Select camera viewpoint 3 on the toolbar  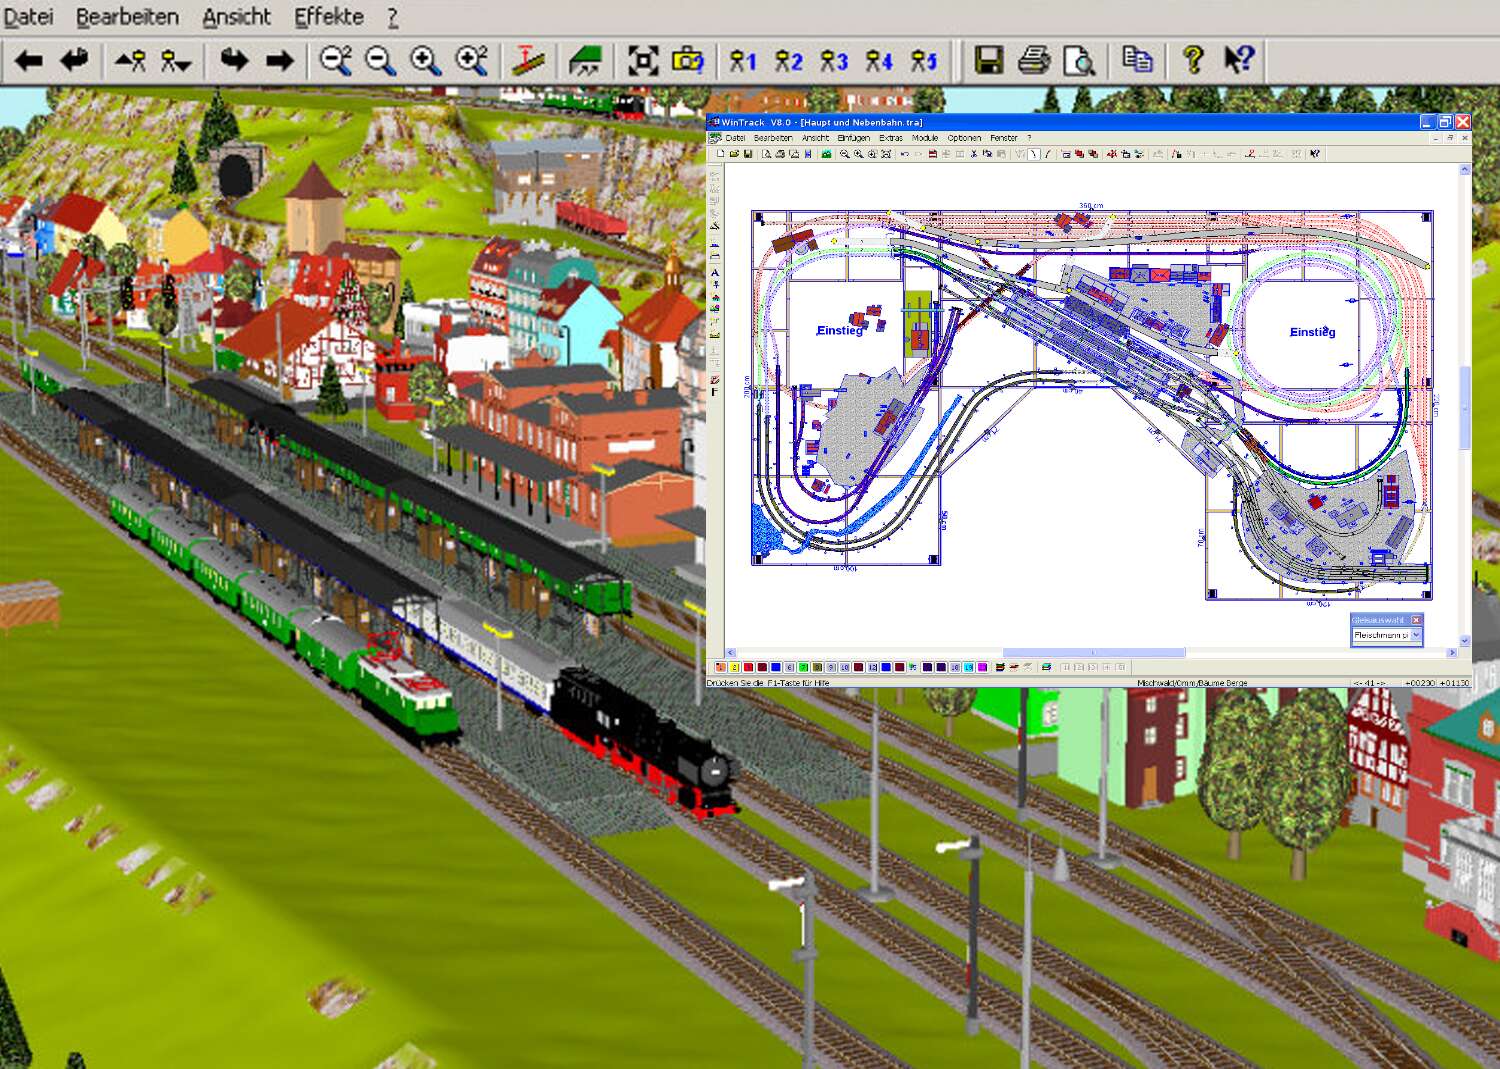[835, 61]
